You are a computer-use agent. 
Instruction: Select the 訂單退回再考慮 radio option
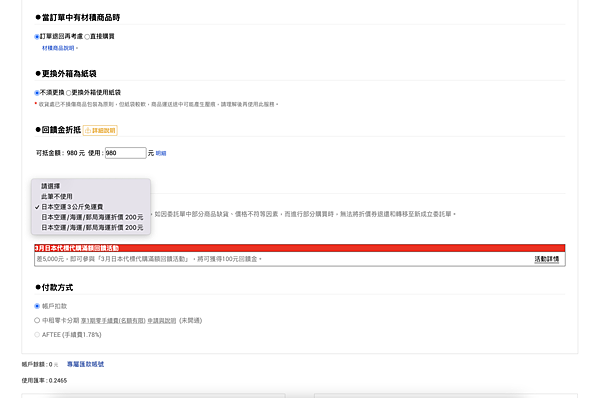(37, 37)
